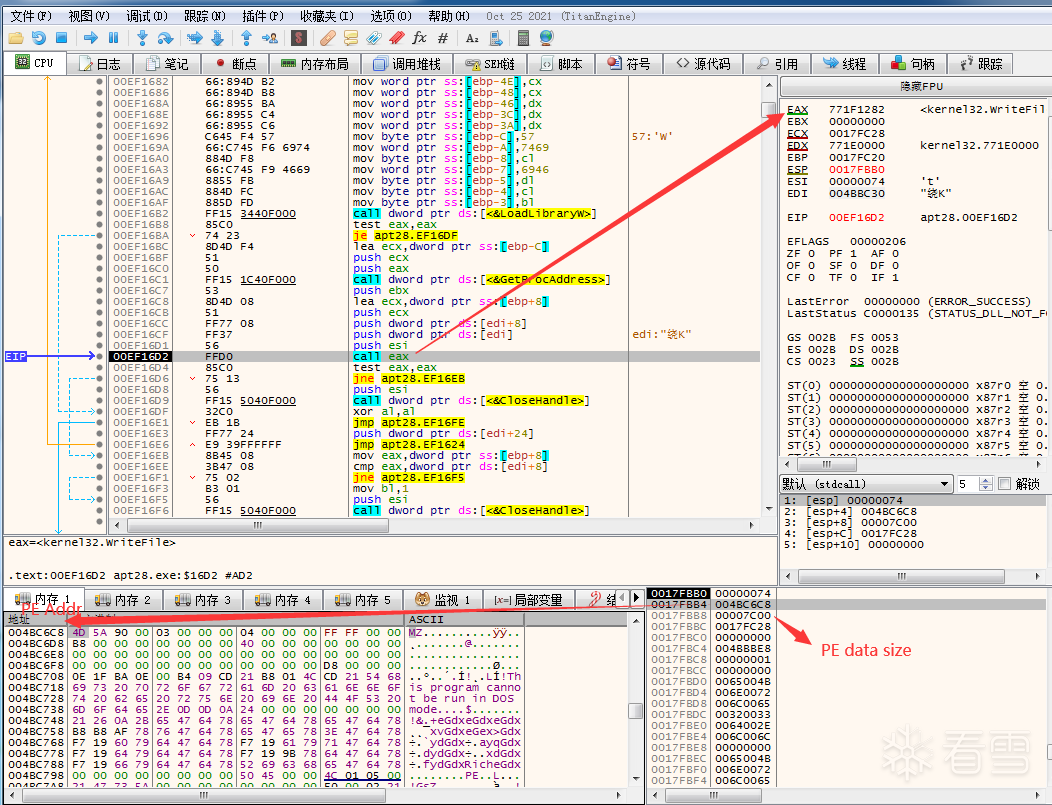Select stack entry 004BC6C8 at 0017FBB4

pyautogui.click(x=743, y=604)
